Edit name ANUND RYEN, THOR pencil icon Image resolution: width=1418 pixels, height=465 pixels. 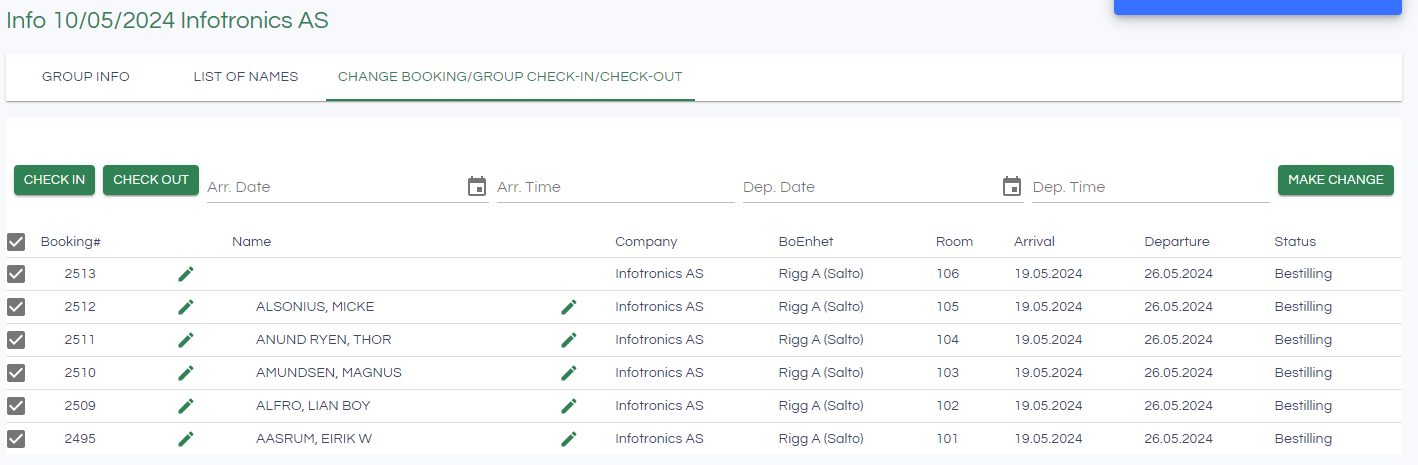click(569, 340)
